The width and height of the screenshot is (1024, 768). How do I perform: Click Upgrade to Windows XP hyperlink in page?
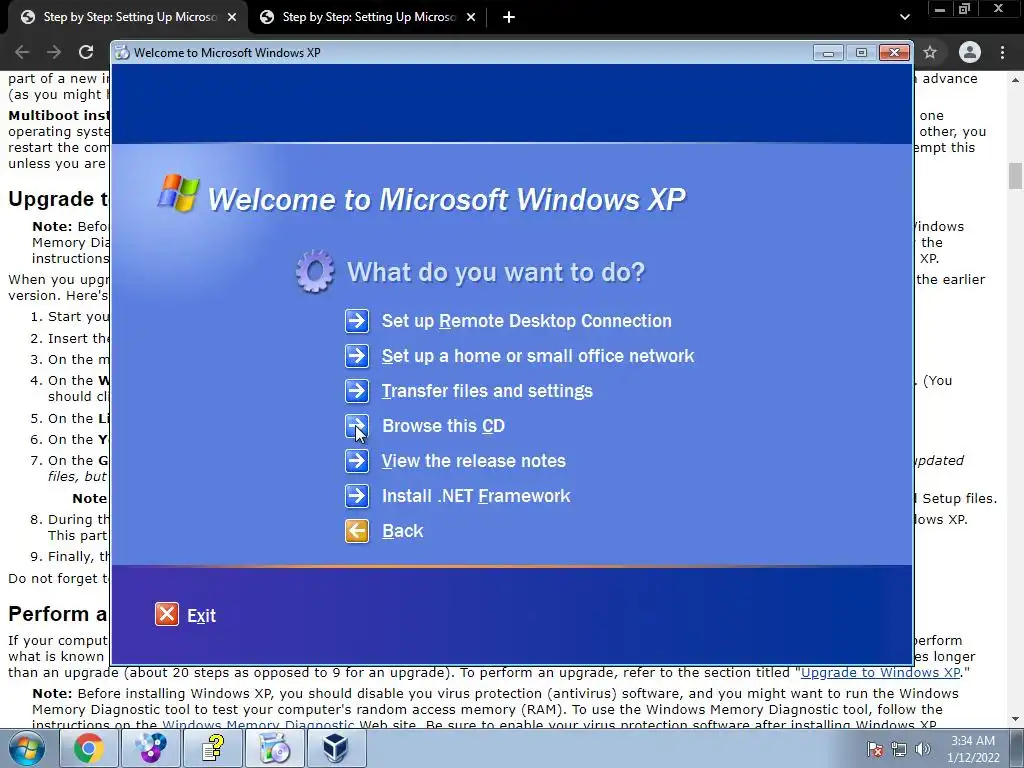pos(880,673)
